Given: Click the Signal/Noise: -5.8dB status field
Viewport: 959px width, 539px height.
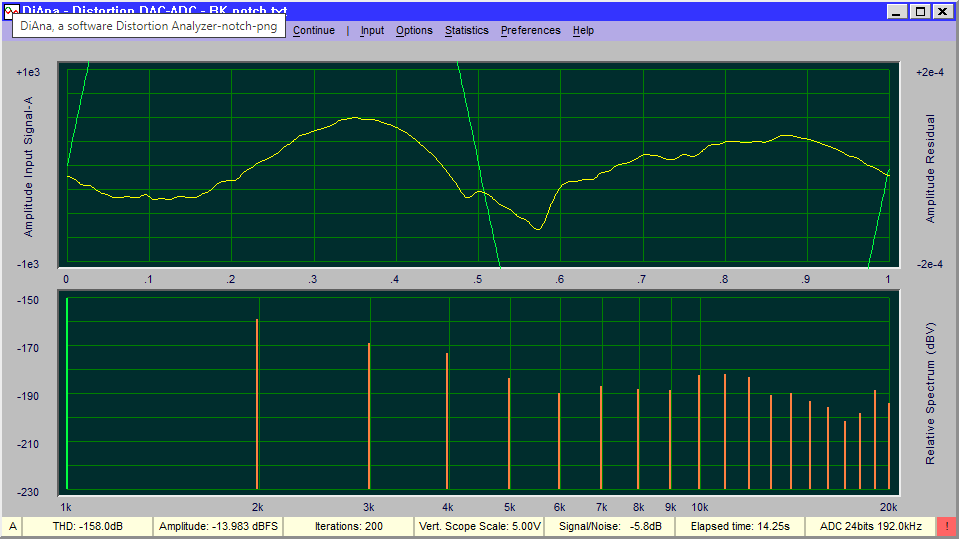Looking at the screenshot, I should (x=610, y=526).
